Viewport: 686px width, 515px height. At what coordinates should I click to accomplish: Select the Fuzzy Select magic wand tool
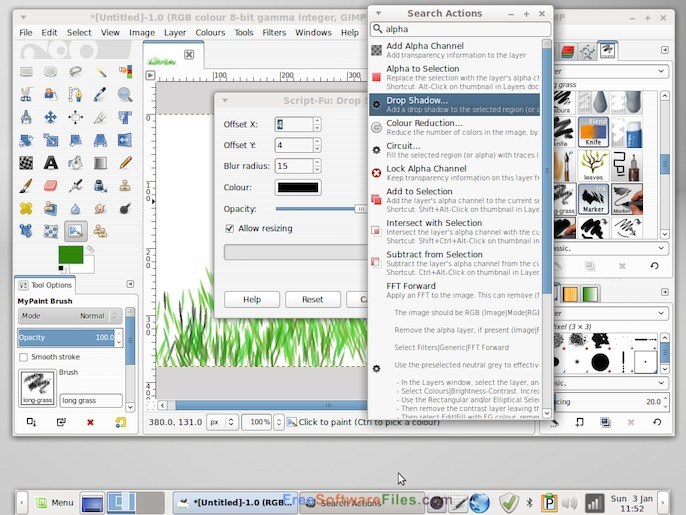(x=100, y=71)
